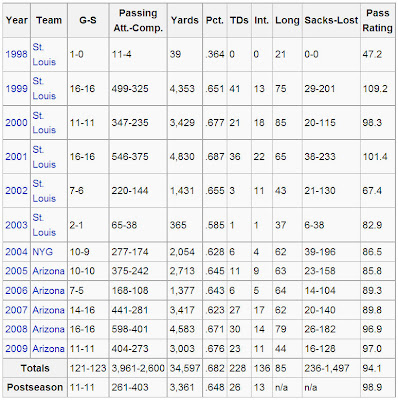Open the 2002 season link
Viewport: 398px width, 400px height.
coord(16,191)
